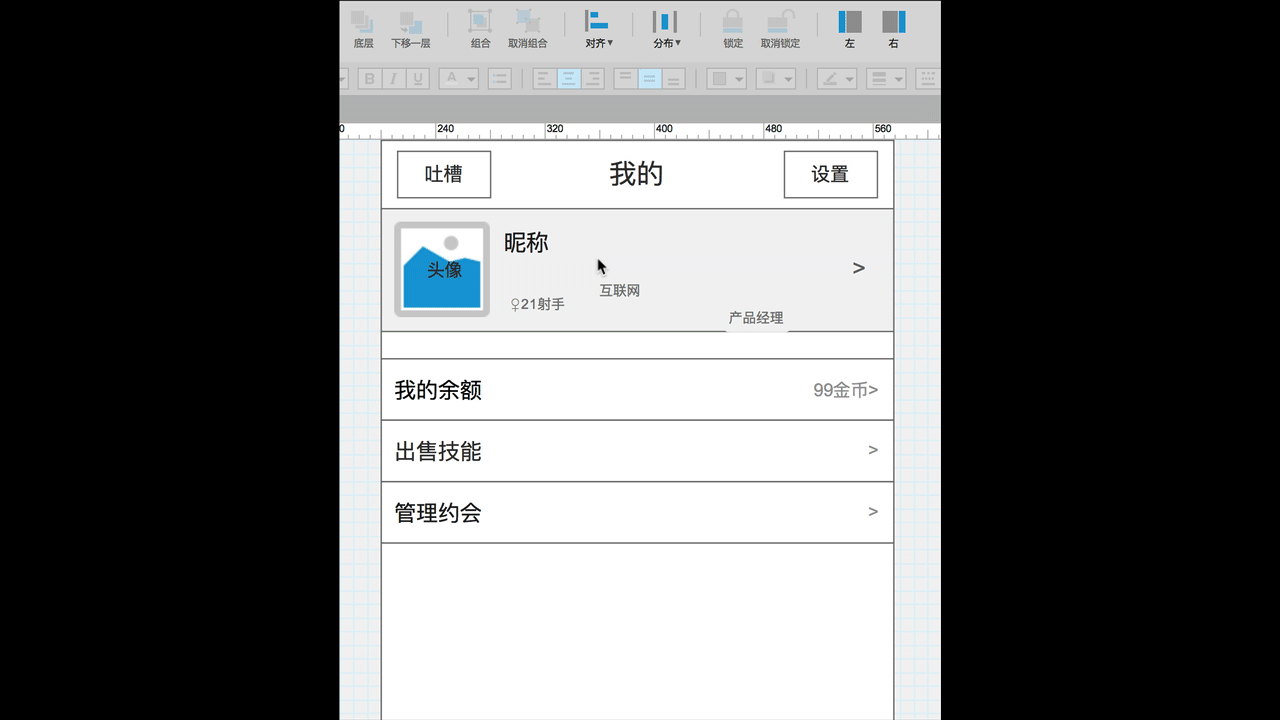Select the 管理约会 list row
The image size is (1280, 720).
point(637,513)
